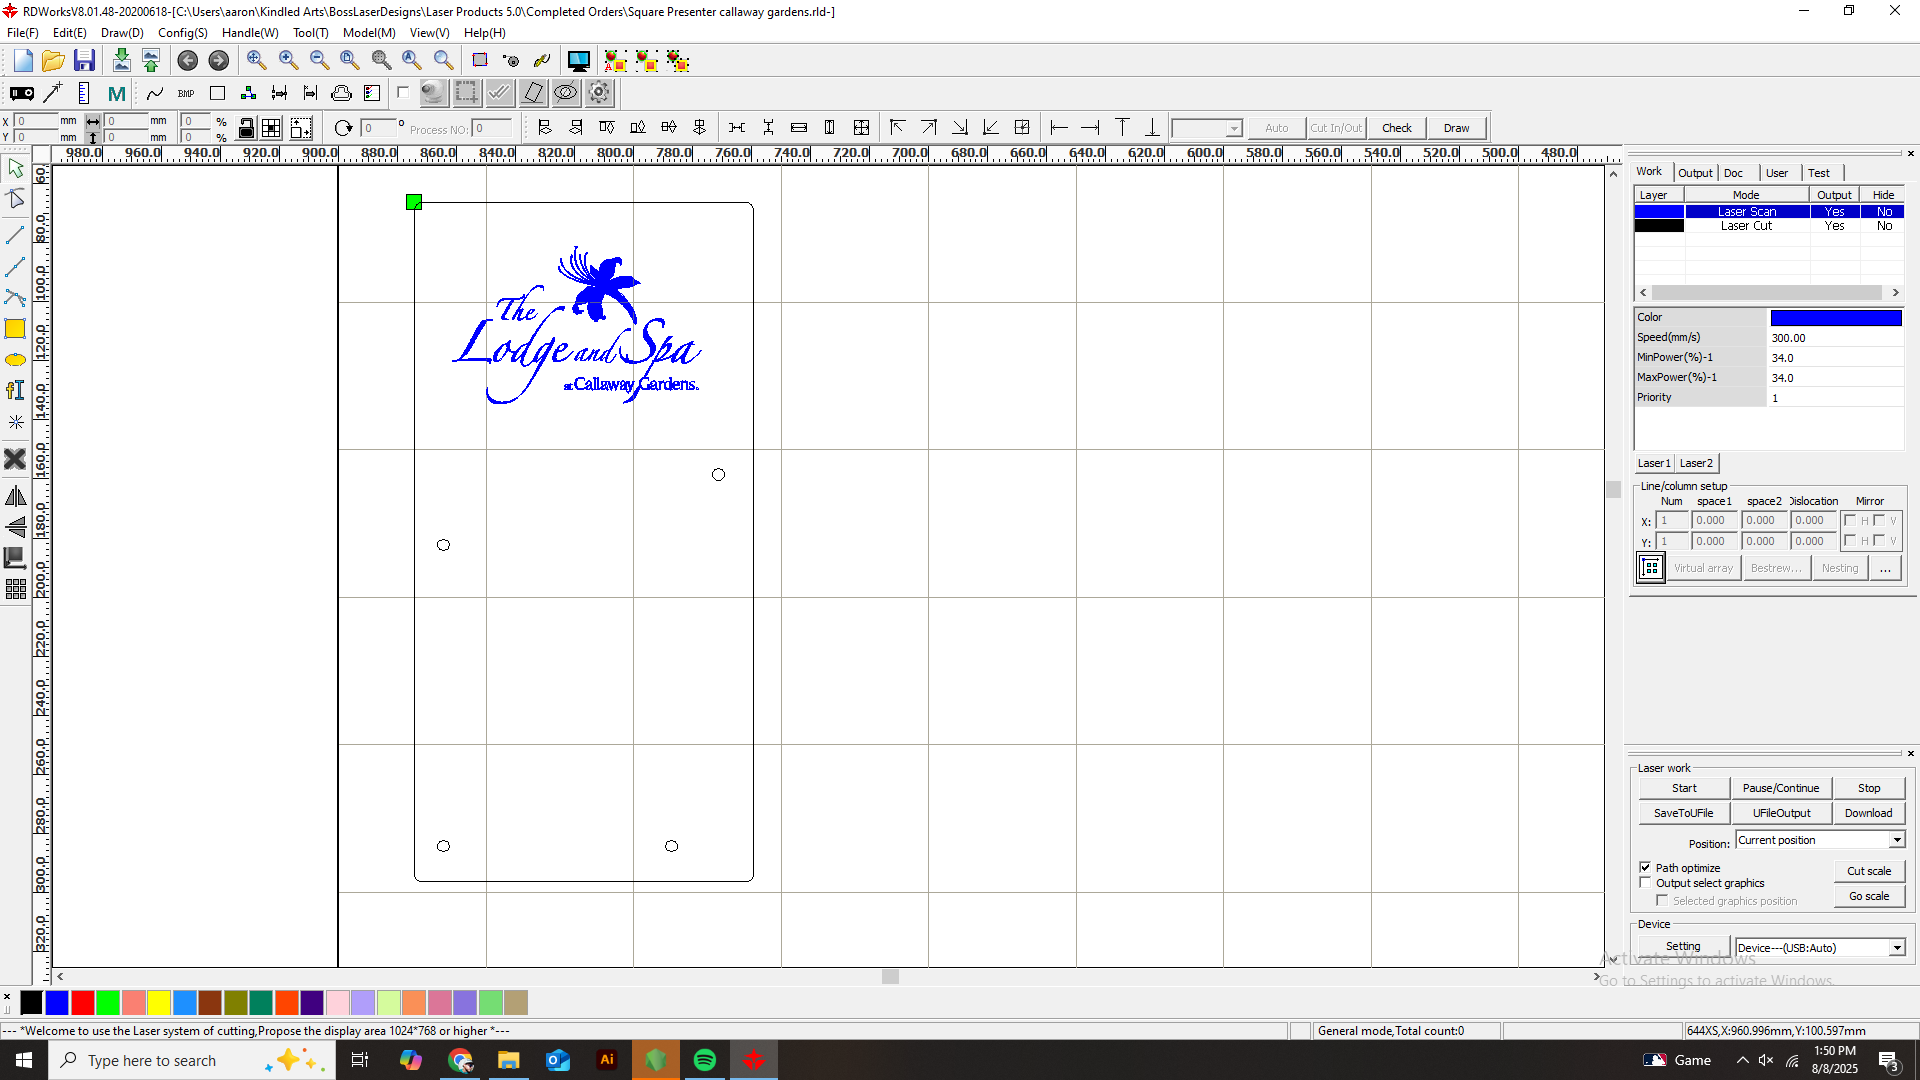Click the Zoom Out magnifier icon

(x=319, y=61)
